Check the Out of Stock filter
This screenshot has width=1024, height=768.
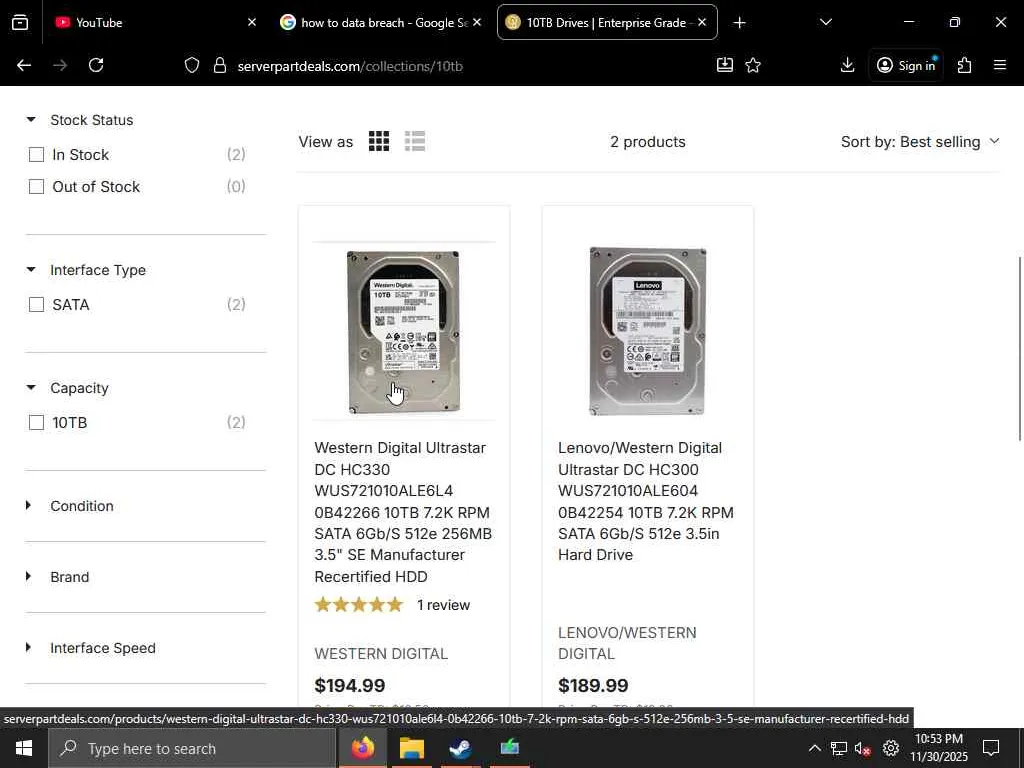[37, 187]
